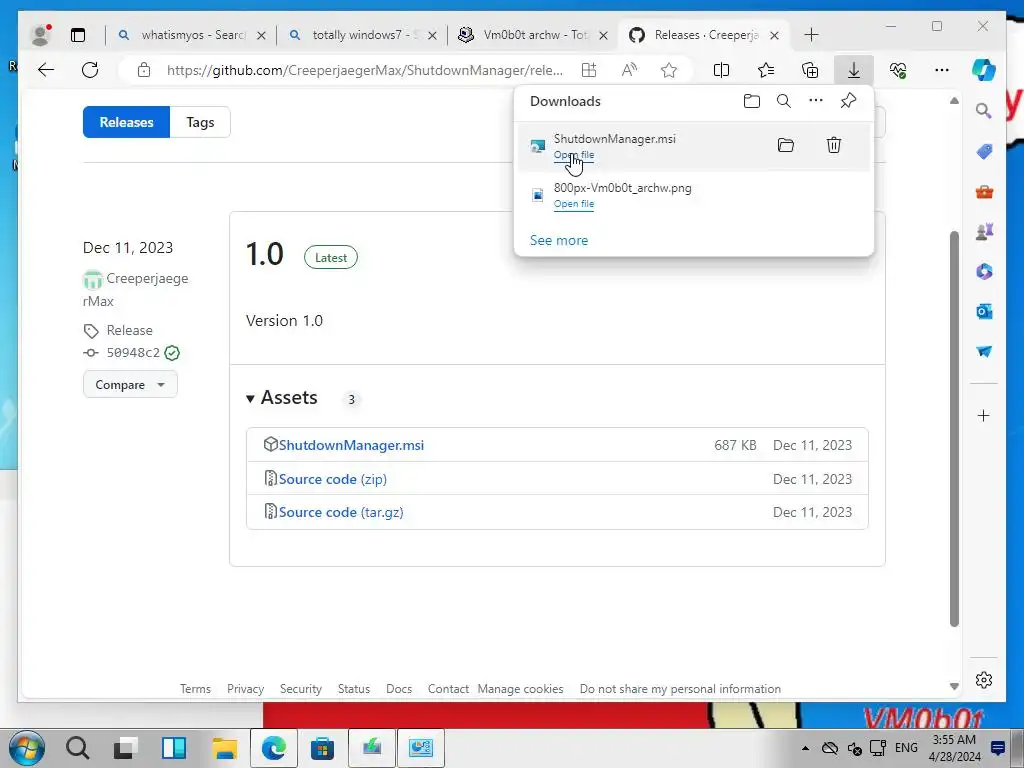Switch to the Tags view

click(x=200, y=122)
